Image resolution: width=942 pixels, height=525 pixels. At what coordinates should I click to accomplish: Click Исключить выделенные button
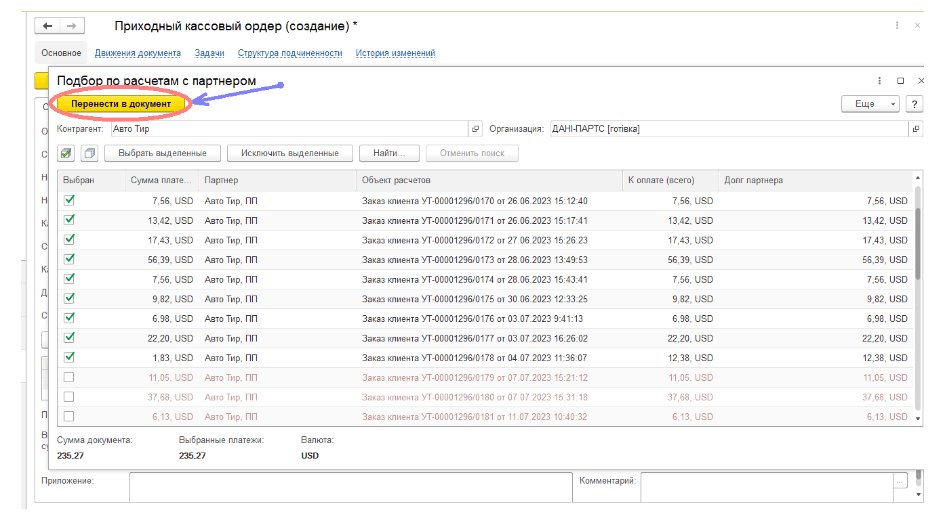[290, 153]
